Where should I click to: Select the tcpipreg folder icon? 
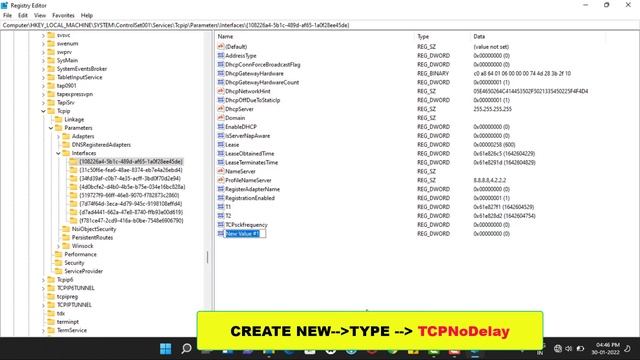click(51, 296)
